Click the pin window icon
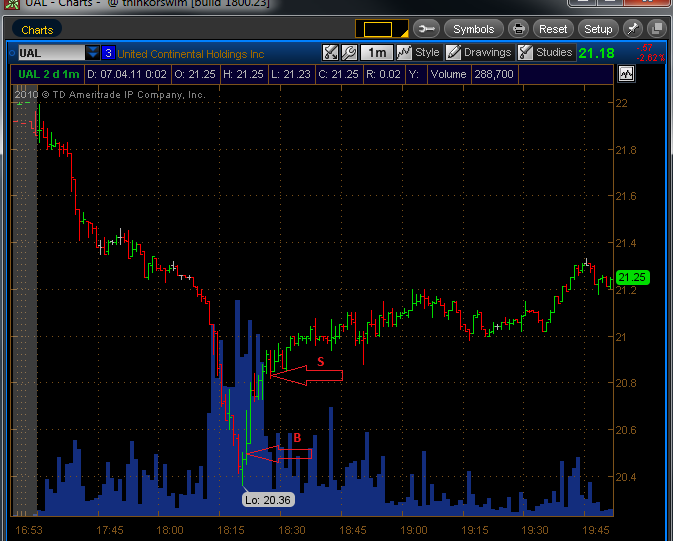 [x=632, y=29]
